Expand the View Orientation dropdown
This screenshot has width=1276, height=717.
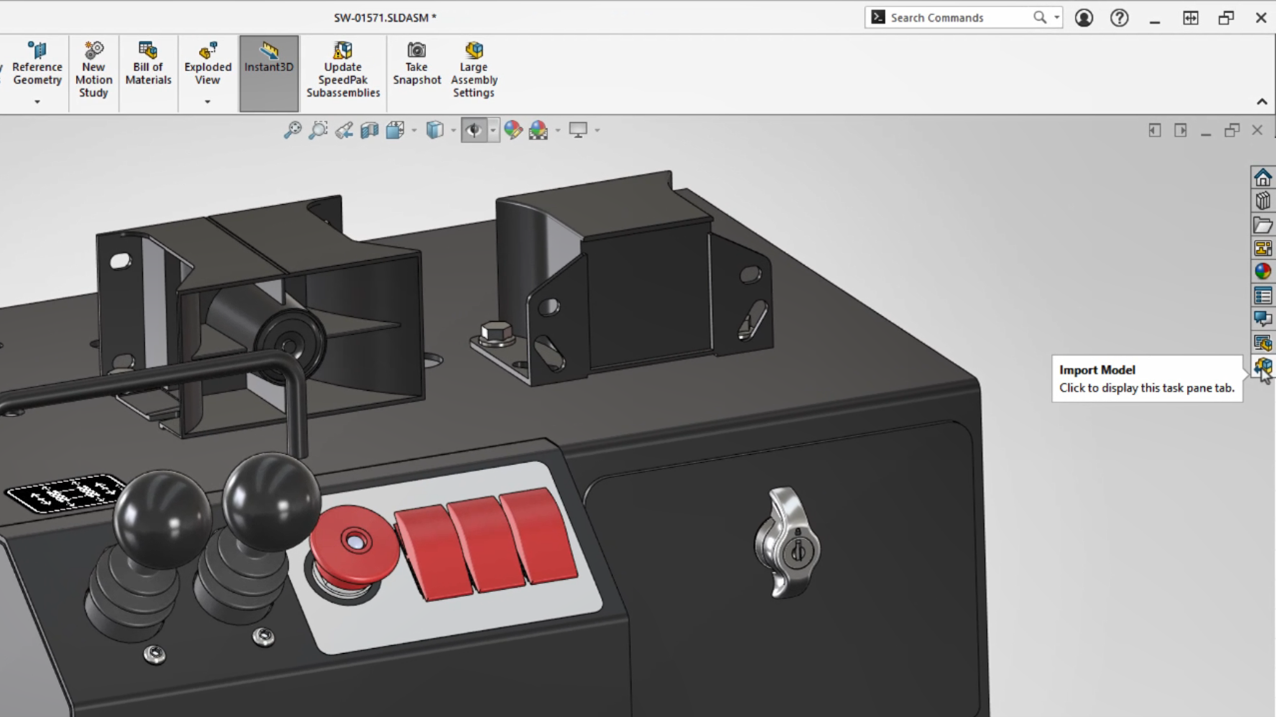pos(414,129)
